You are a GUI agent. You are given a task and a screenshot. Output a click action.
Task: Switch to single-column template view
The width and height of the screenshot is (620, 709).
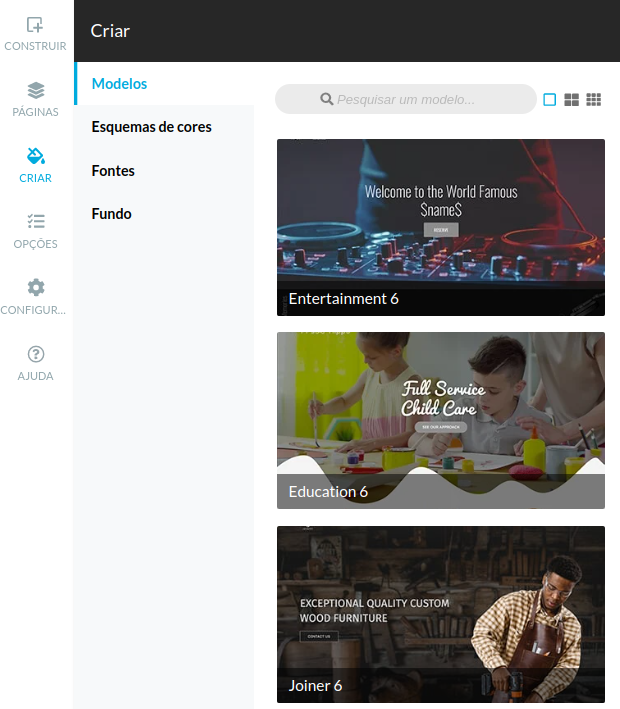pyautogui.click(x=549, y=100)
